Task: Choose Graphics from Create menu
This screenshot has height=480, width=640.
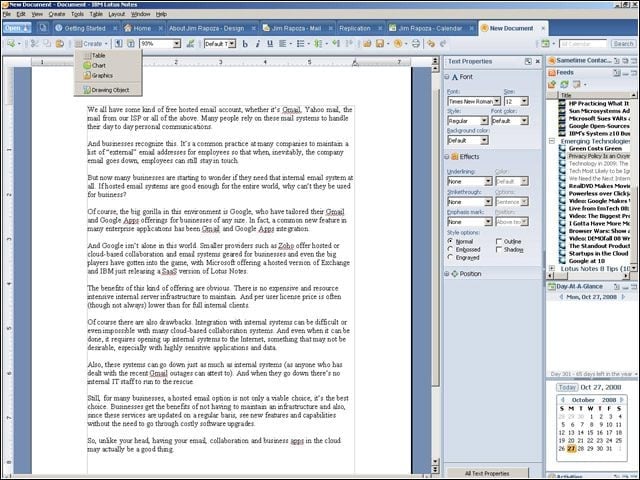Action: (x=108, y=76)
